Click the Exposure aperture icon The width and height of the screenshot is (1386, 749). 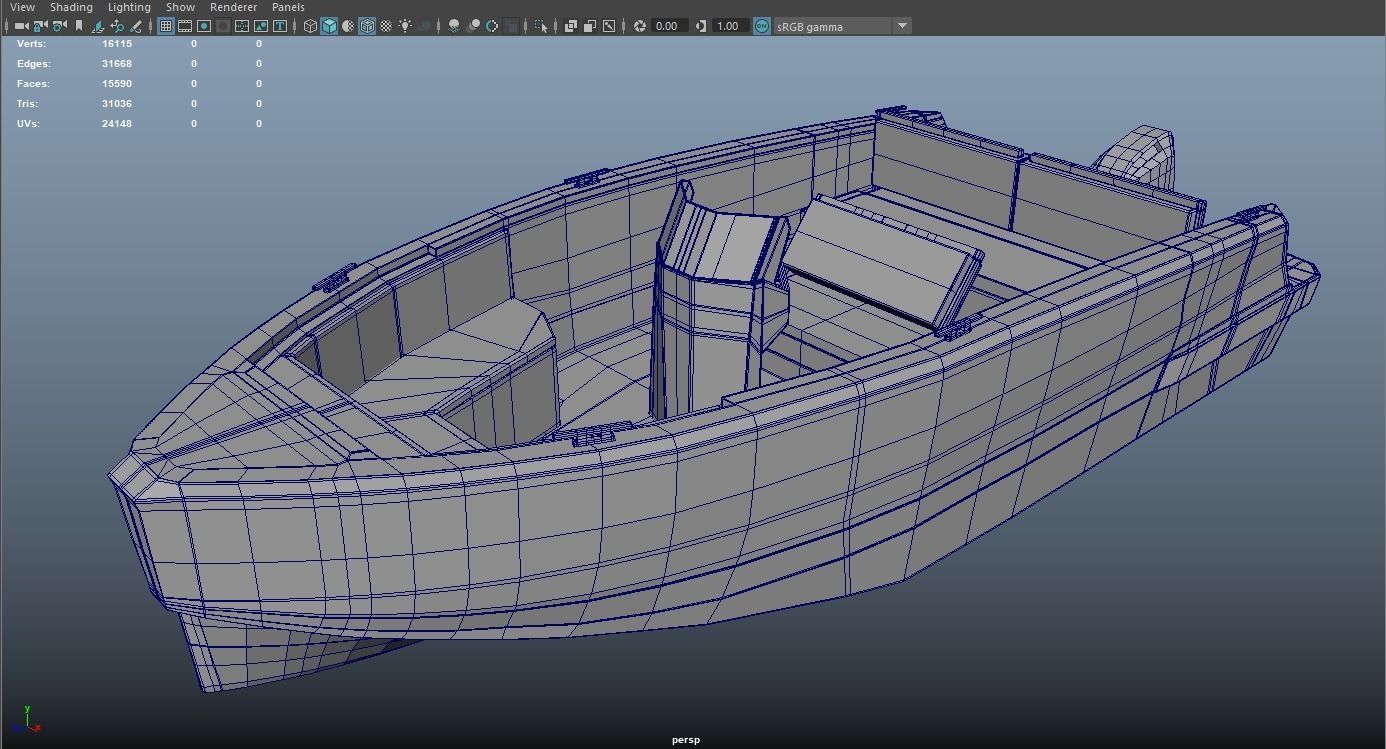639,26
